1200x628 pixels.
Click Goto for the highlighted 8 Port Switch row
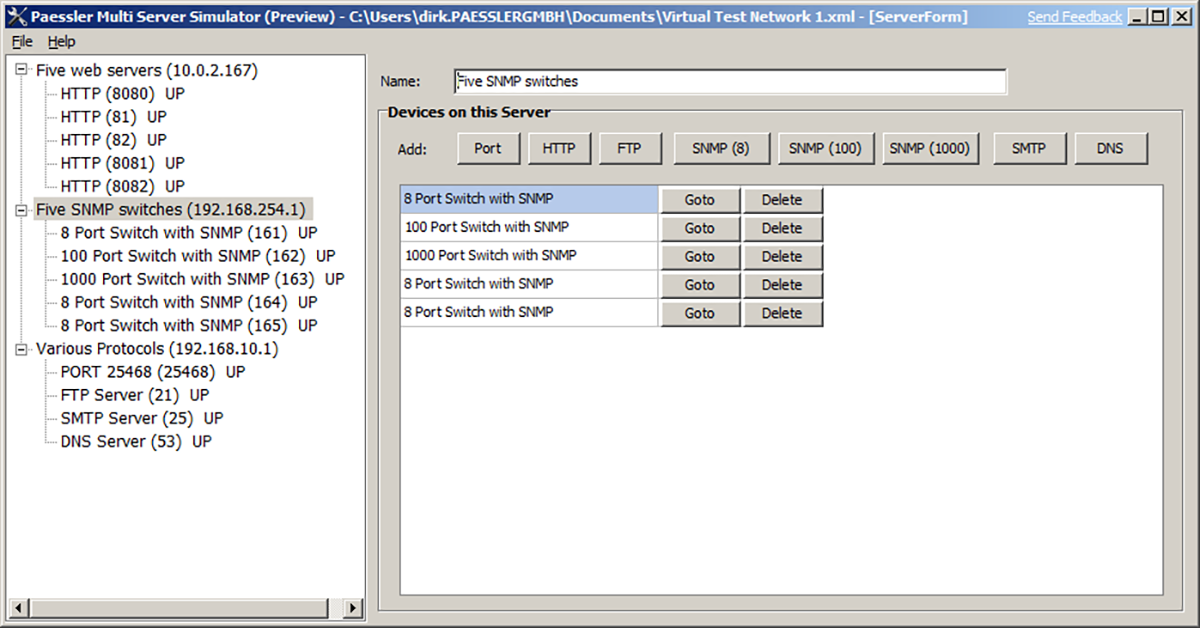pyautogui.click(x=700, y=200)
